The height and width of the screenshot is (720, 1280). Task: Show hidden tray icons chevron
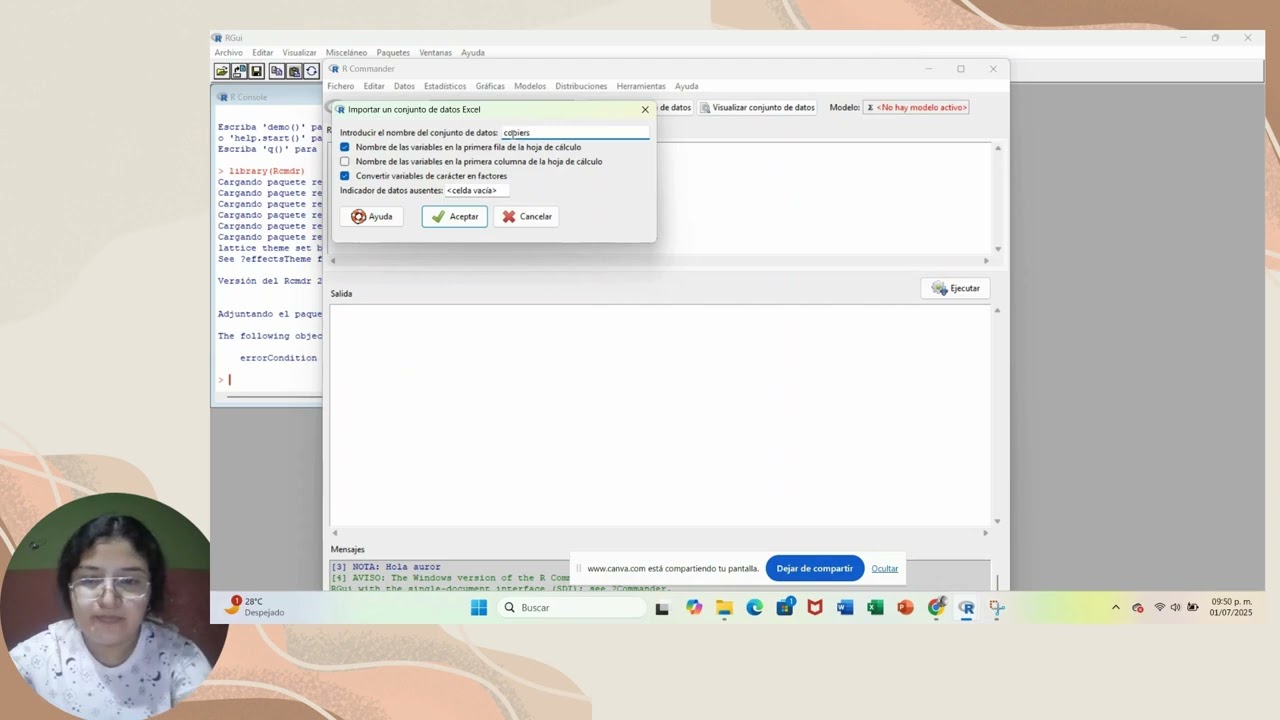point(1116,607)
